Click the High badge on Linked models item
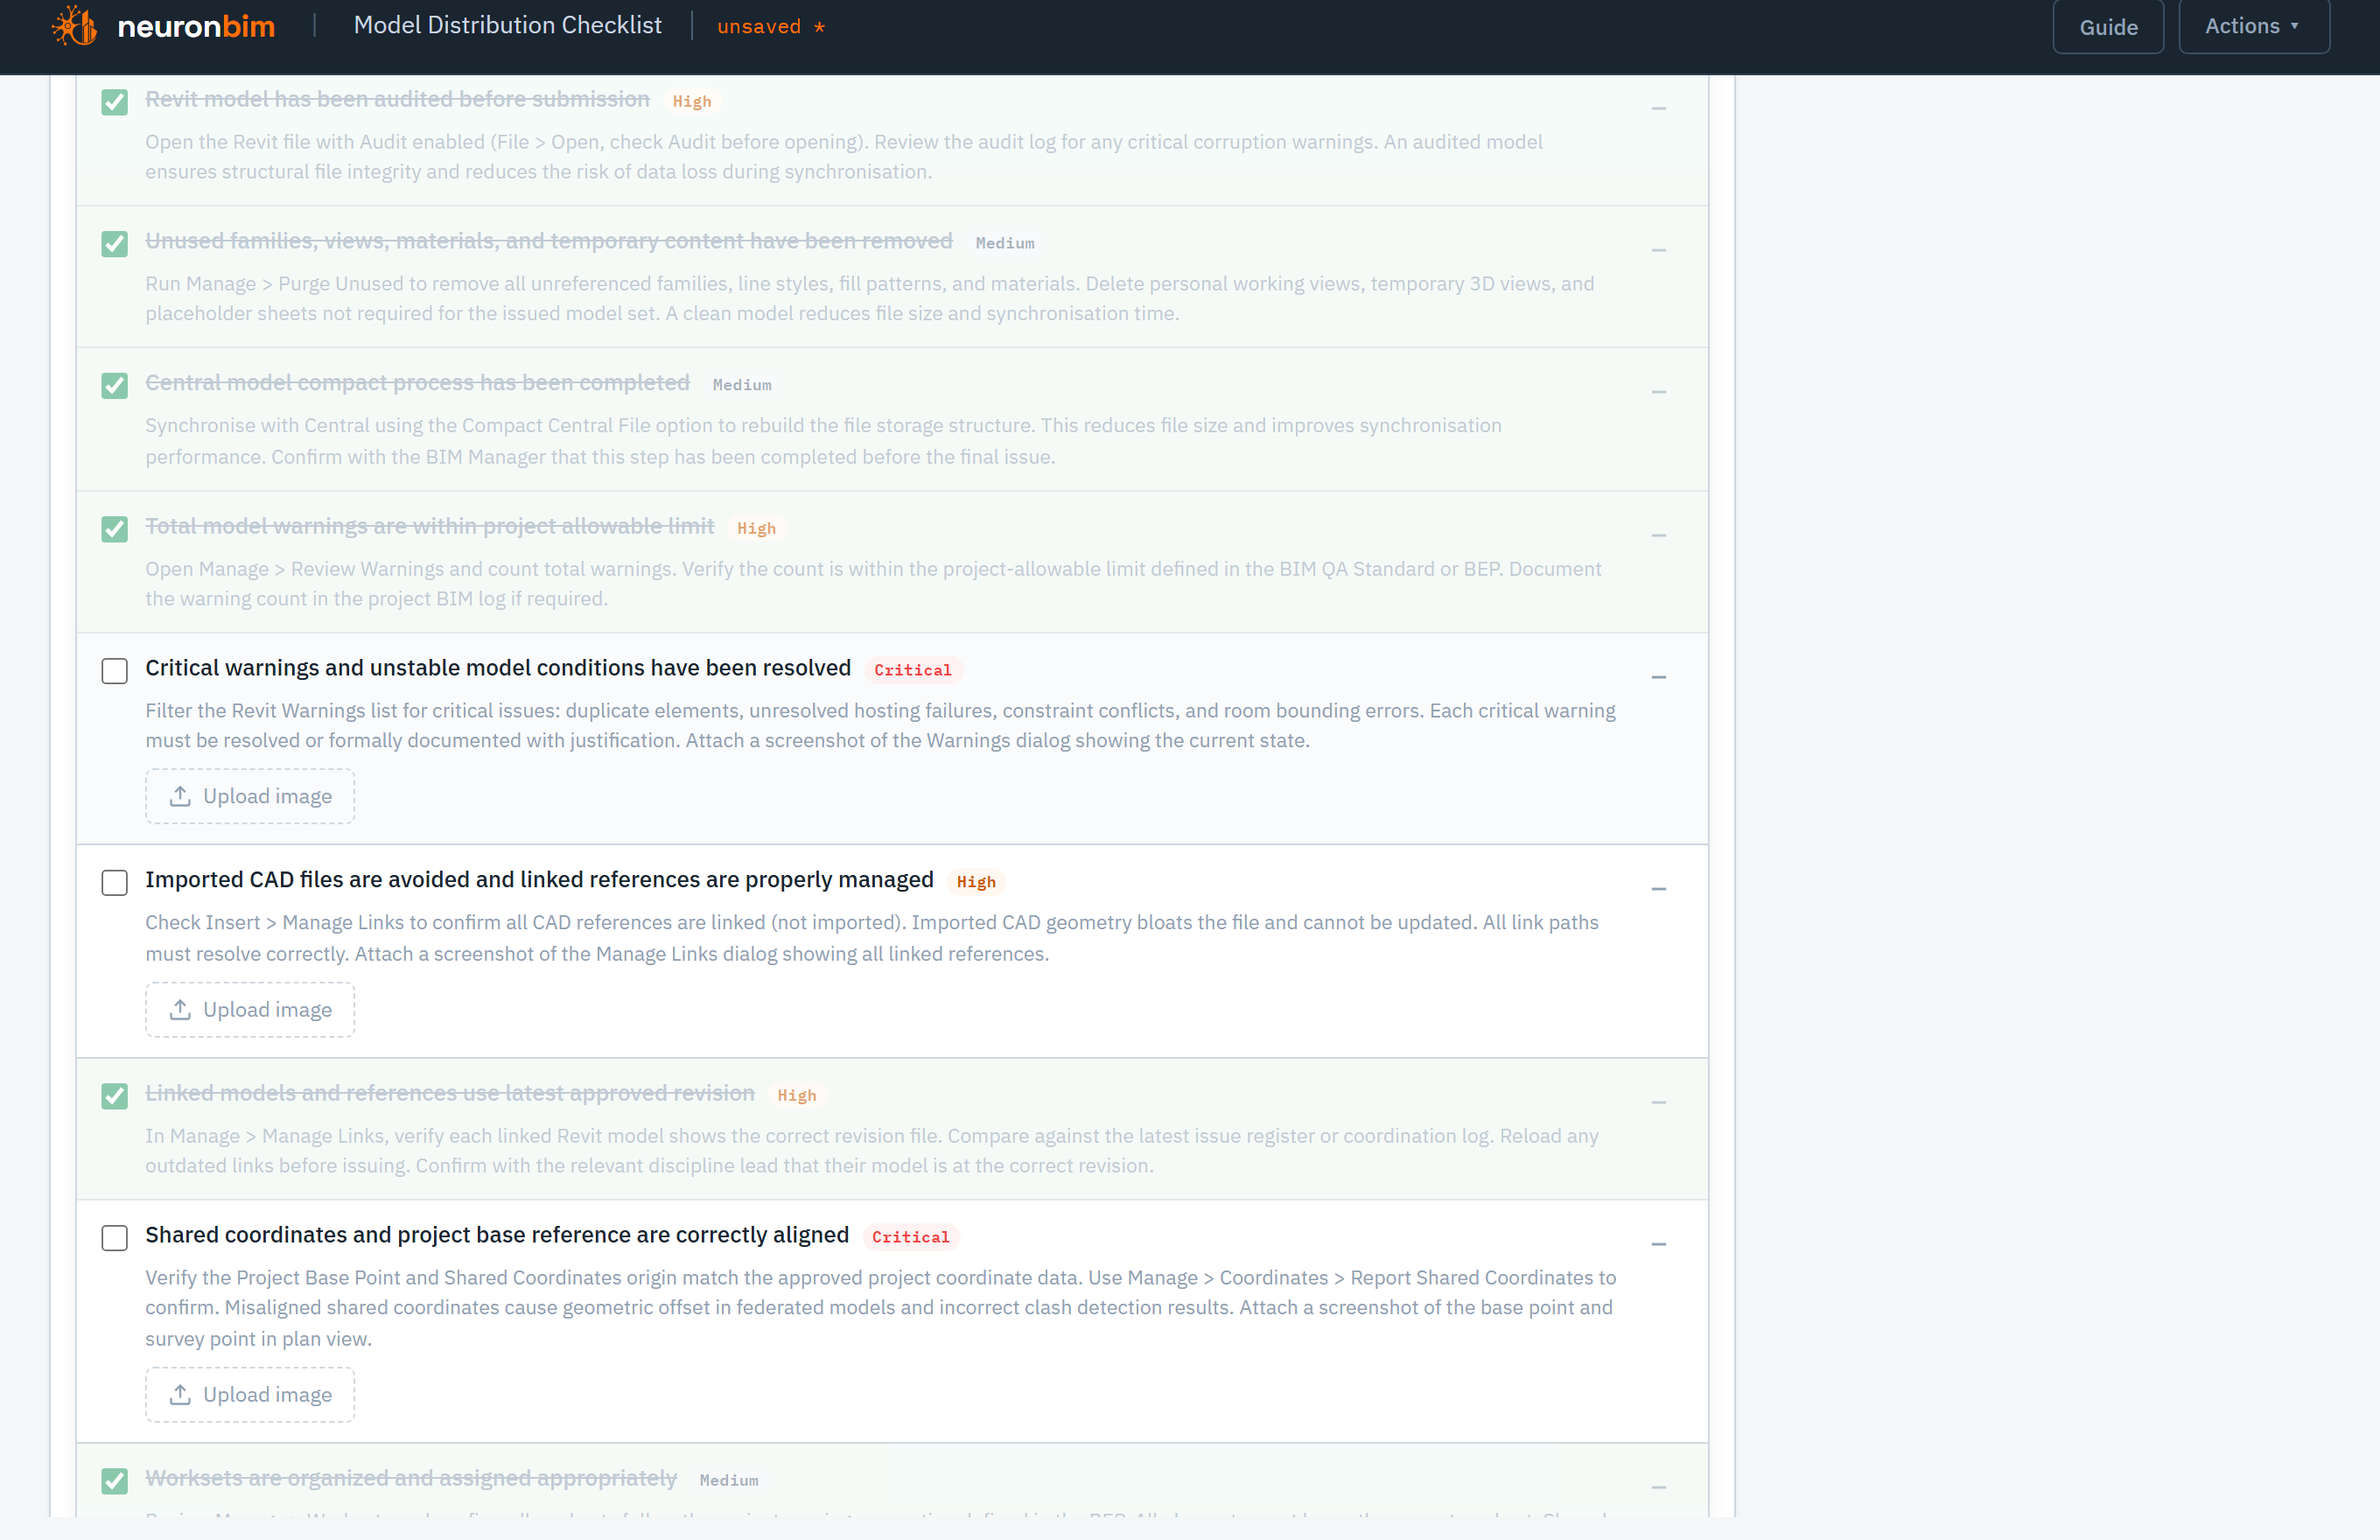The width and height of the screenshot is (2380, 1540). pos(797,1096)
